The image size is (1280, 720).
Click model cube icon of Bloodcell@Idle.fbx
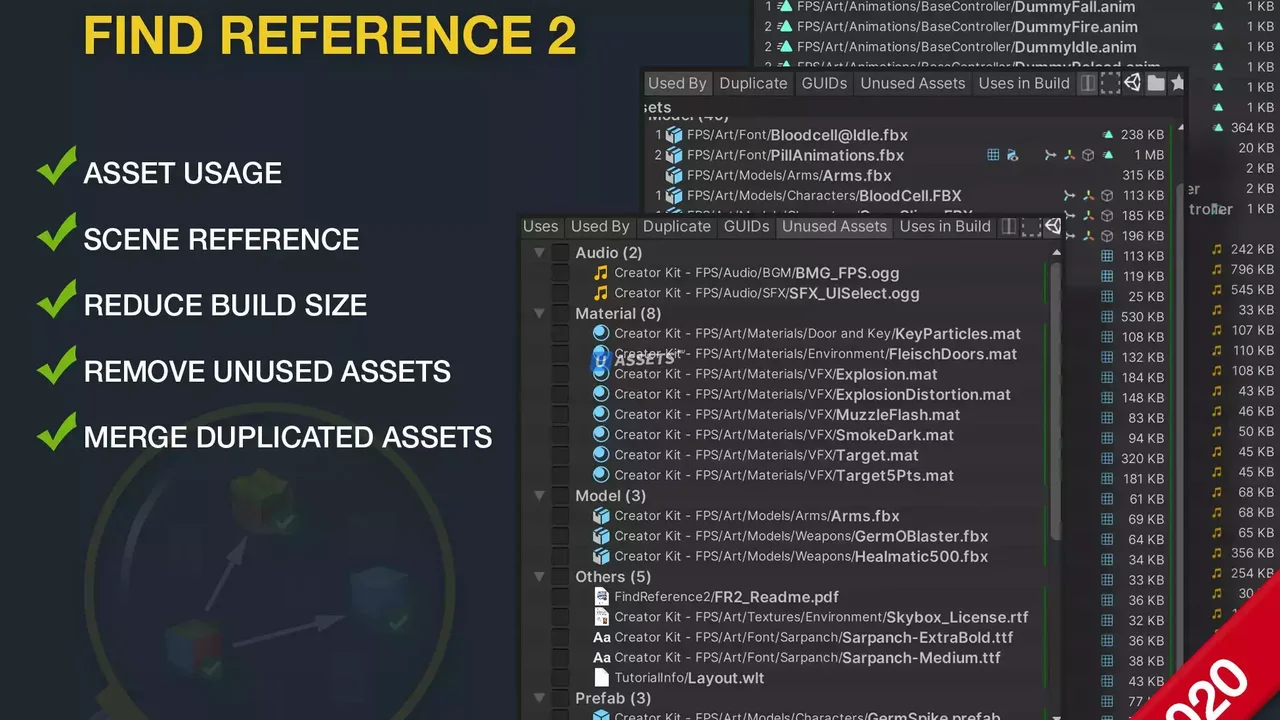click(674, 135)
